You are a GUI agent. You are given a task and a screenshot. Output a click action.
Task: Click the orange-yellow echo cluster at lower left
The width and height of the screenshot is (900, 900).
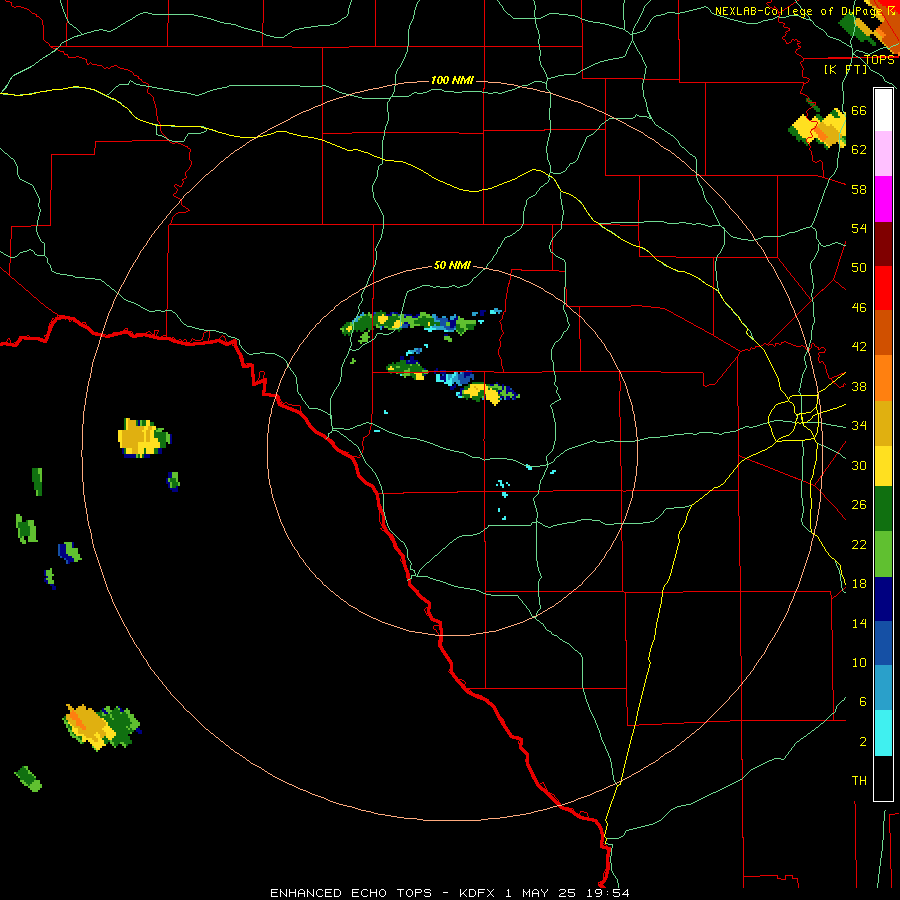tap(102, 726)
